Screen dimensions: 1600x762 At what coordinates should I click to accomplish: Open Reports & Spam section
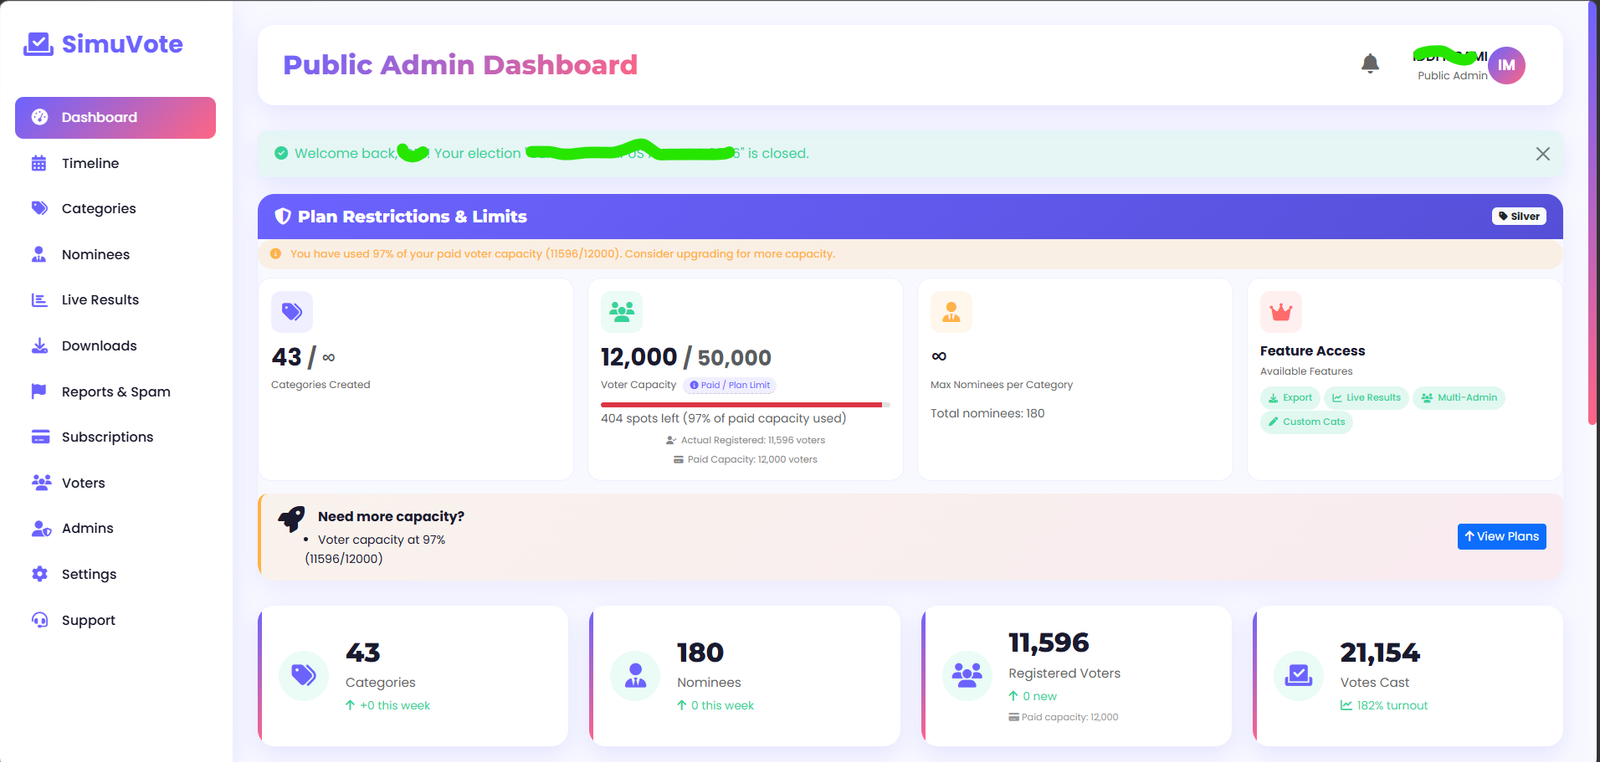[x=115, y=392]
